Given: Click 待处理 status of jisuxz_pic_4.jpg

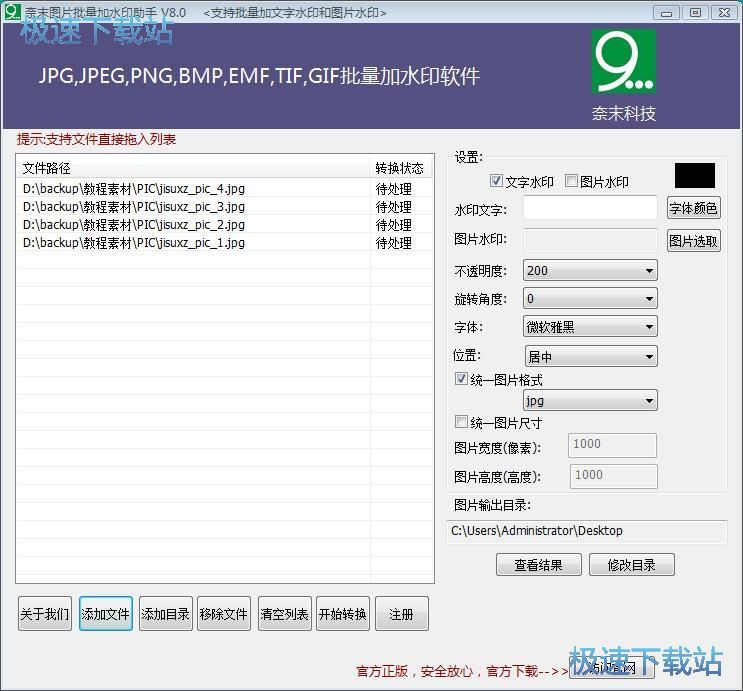Looking at the screenshot, I should click(394, 189).
